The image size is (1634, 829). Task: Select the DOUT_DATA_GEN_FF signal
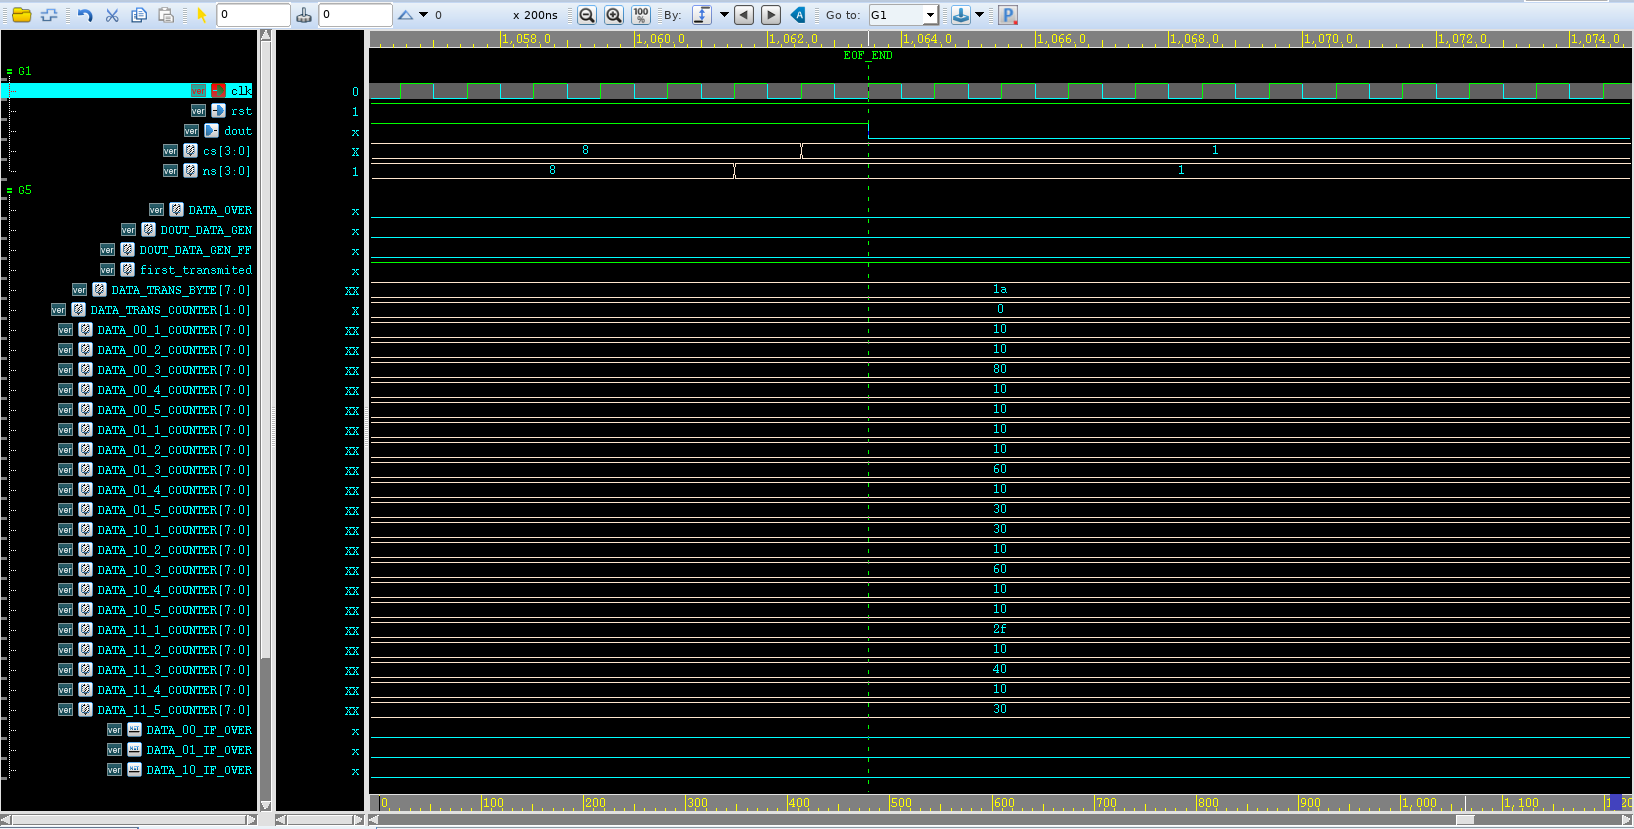click(196, 250)
